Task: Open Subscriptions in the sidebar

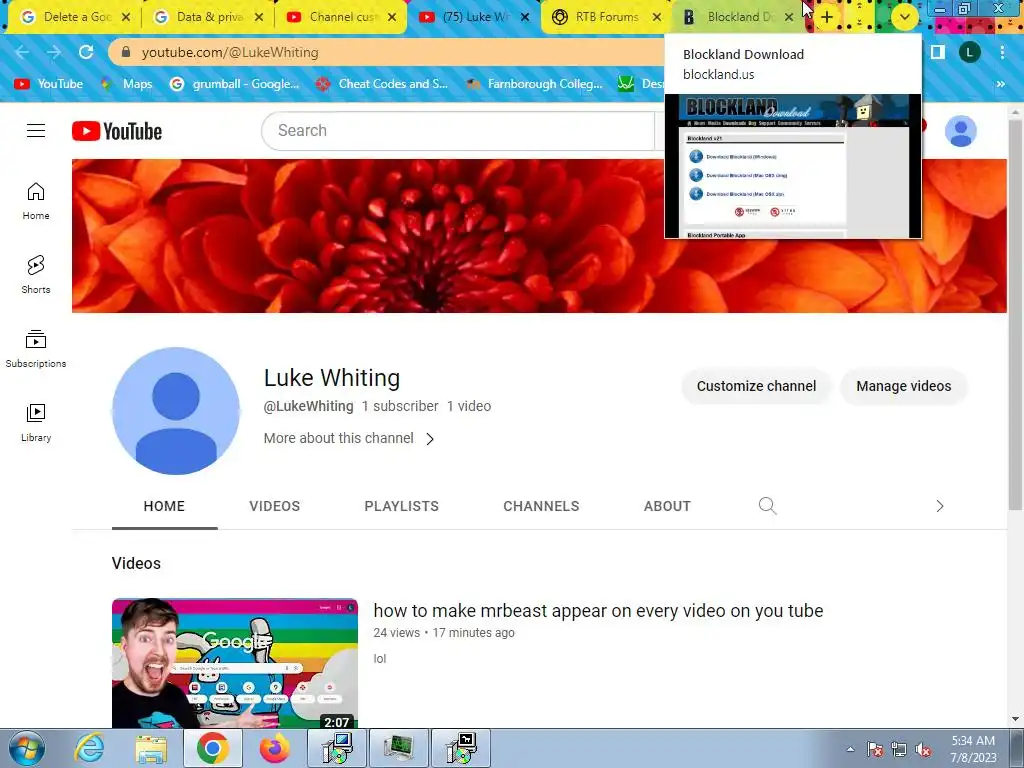Action: pyautogui.click(x=36, y=349)
